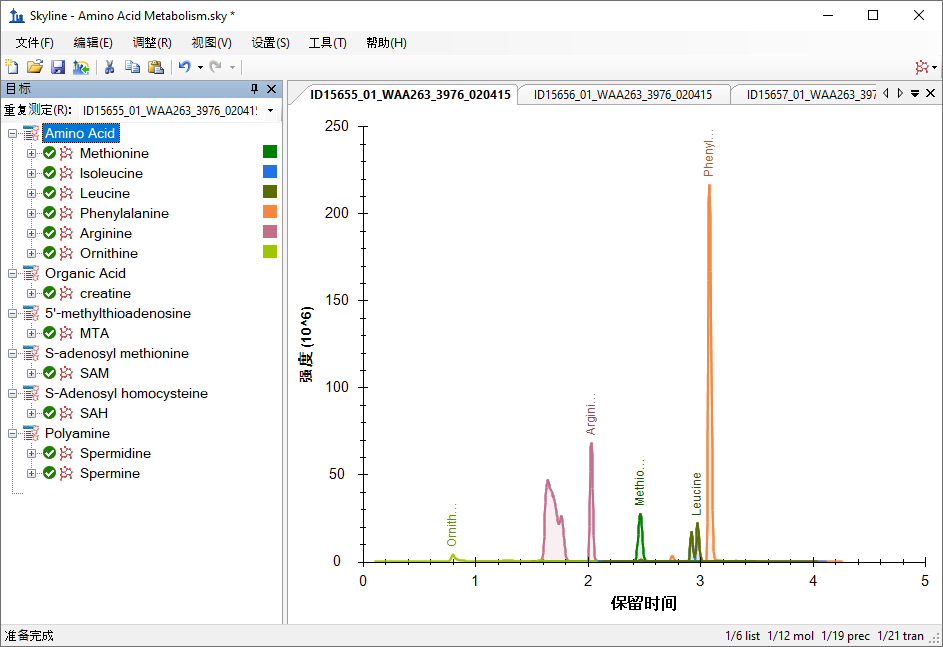Open the 重复测定 replicate dropdown
943x647 pixels.
[270, 110]
